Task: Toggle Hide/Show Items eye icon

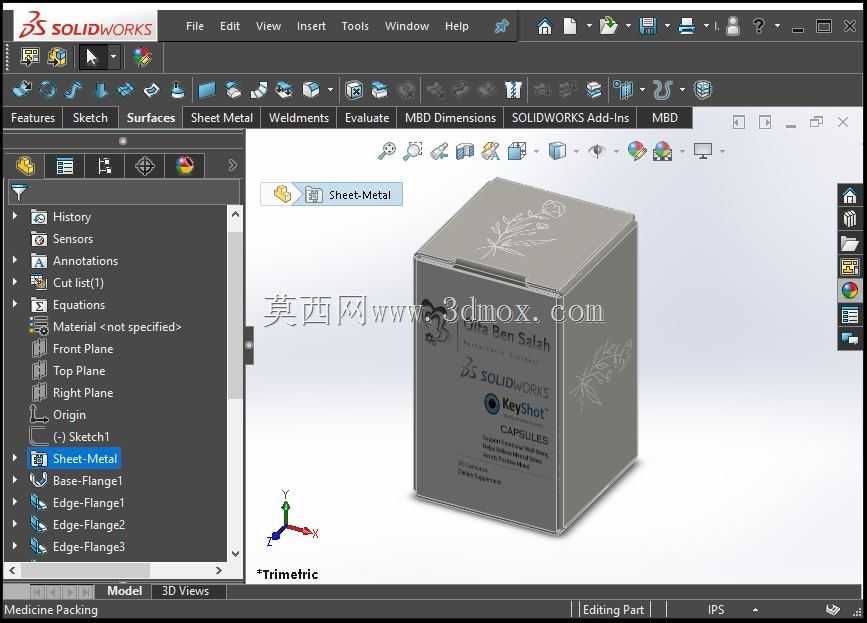Action: click(x=597, y=151)
